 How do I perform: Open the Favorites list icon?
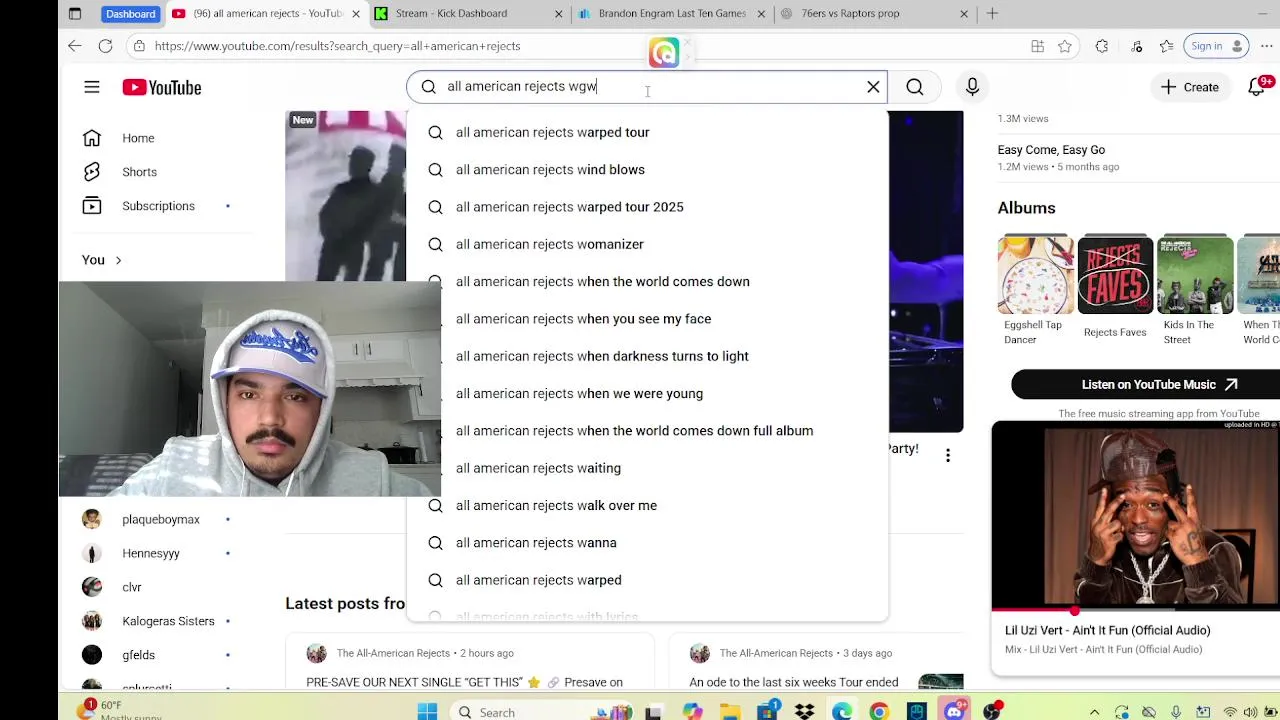[x=1167, y=46]
